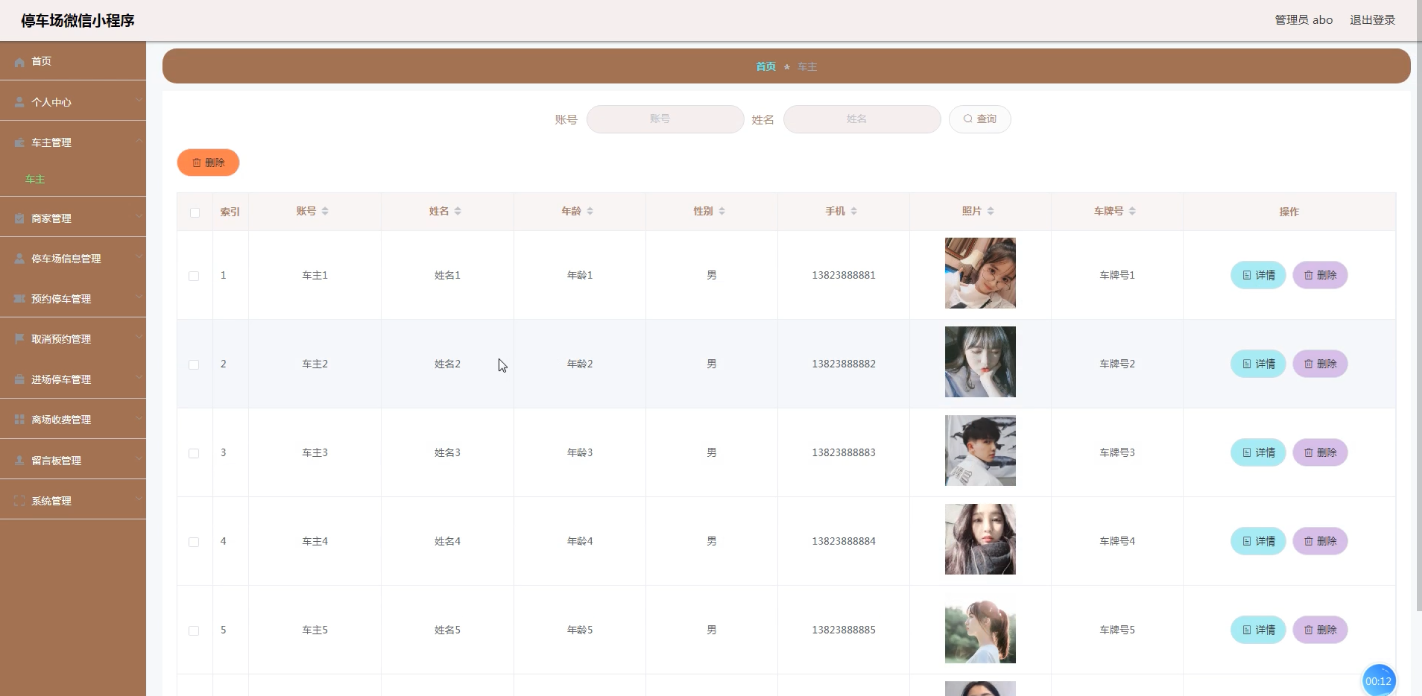Check the checkbox for row 车主3
The image size is (1422, 696).
tap(194, 452)
